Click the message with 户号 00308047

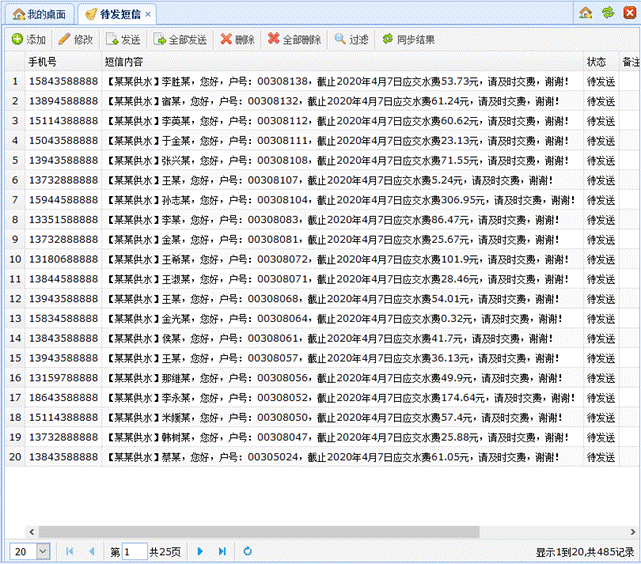pyautogui.click(x=337, y=437)
